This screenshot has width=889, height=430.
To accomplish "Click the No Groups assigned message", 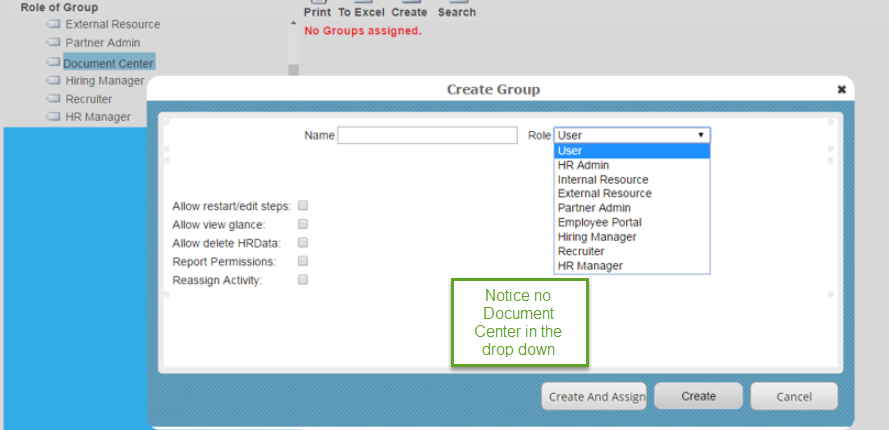I will coord(363,31).
